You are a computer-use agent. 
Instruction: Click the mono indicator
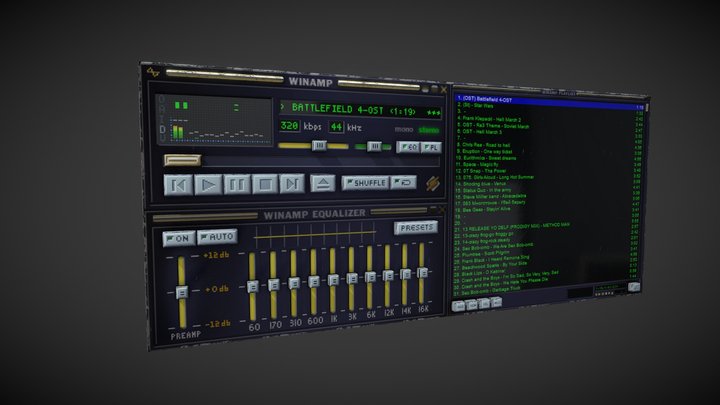pos(404,130)
